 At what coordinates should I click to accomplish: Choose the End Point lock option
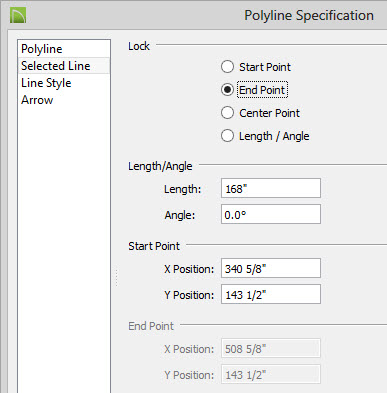tap(227, 90)
